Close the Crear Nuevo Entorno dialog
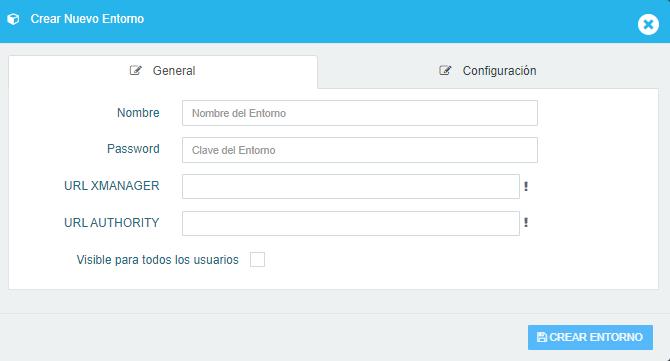670x361 pixels. coord(648,24)
